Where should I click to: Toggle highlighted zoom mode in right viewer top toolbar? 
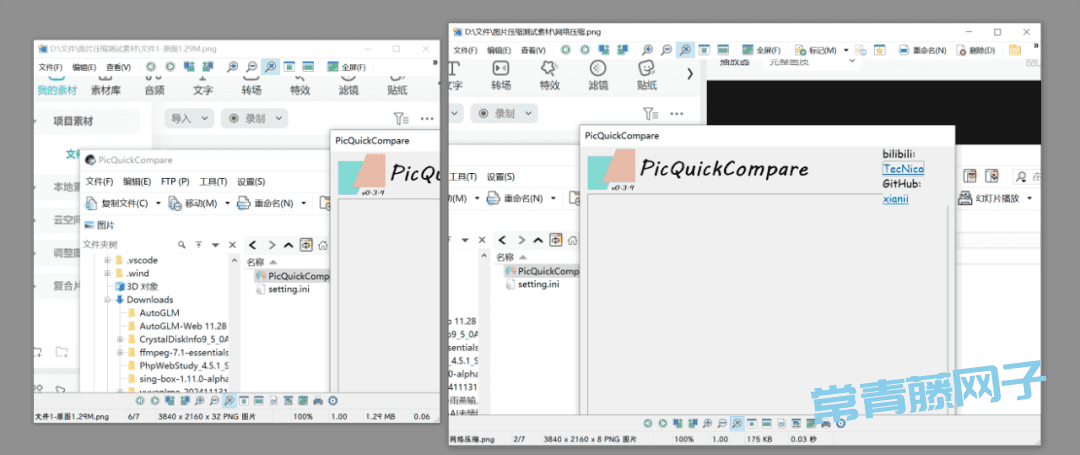pyautogui.click(x=685, y=50)
